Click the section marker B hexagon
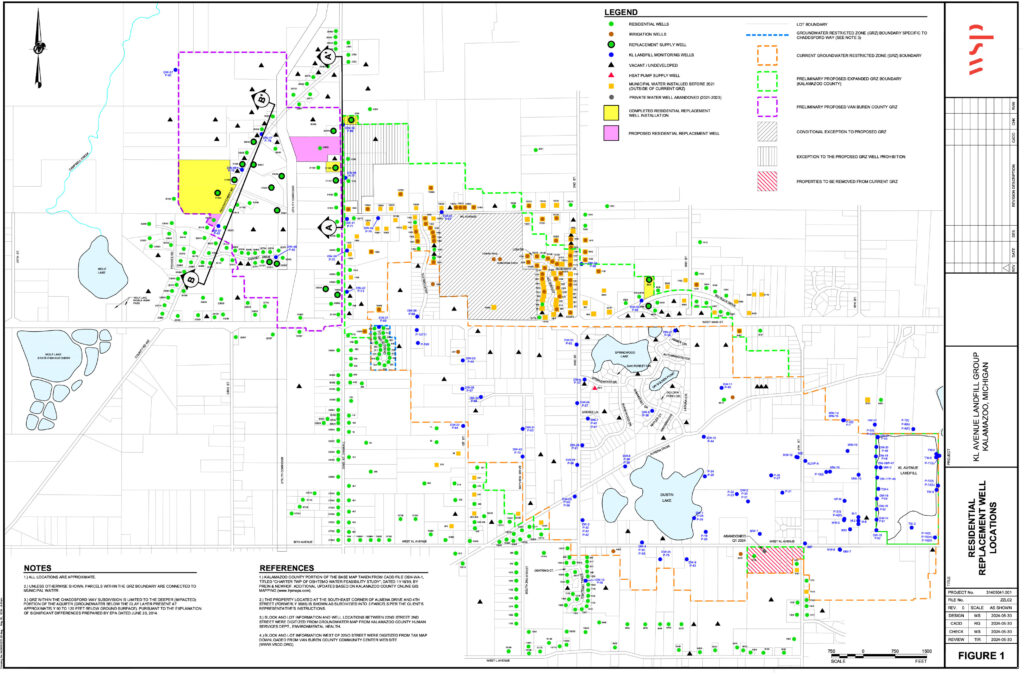 click(191, 280)
